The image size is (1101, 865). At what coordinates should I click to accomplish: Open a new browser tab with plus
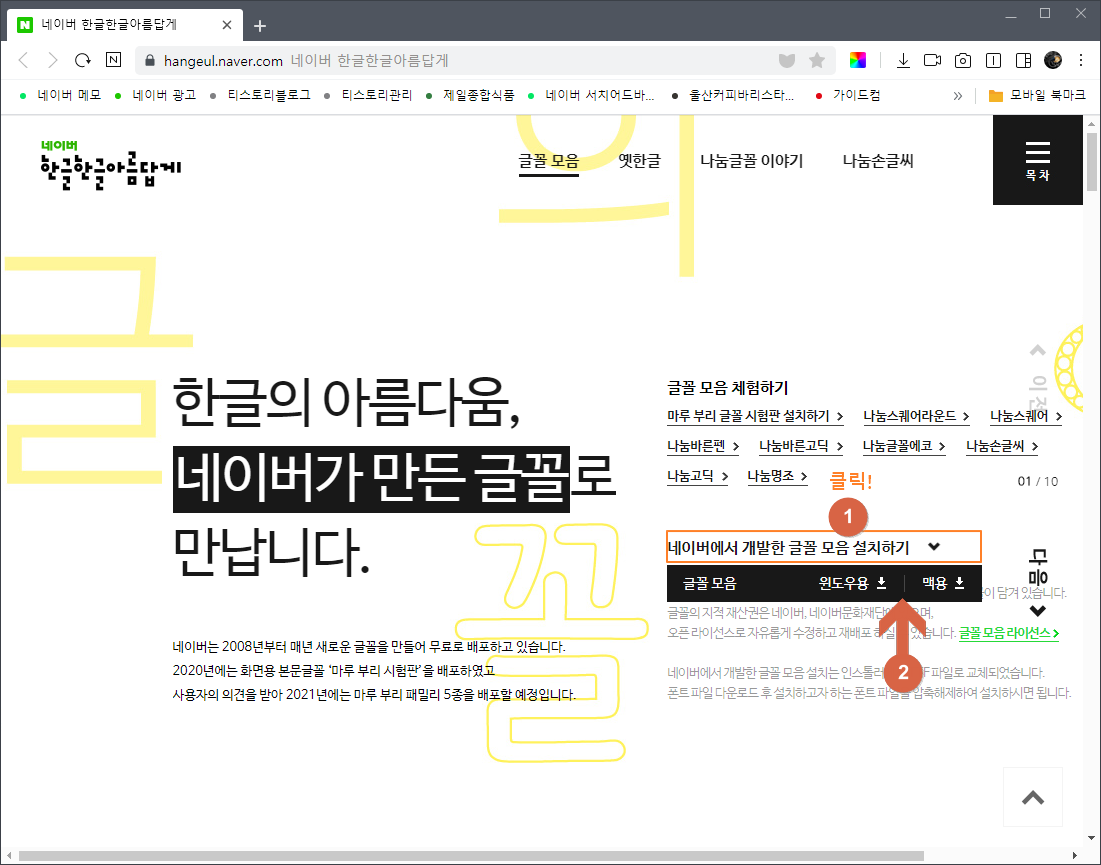pos(260,26)
